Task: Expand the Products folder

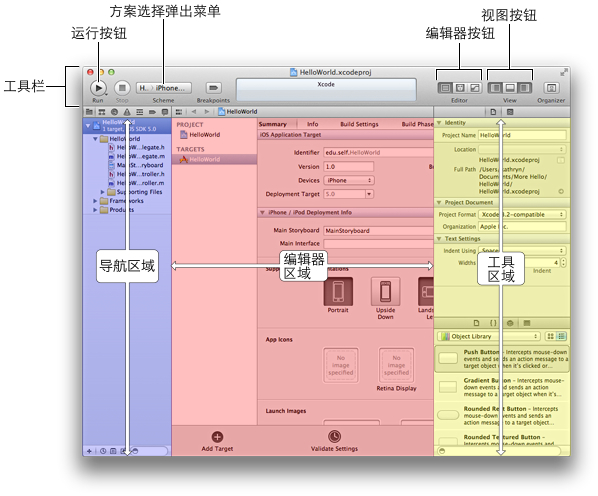Action: click(95, 210)
